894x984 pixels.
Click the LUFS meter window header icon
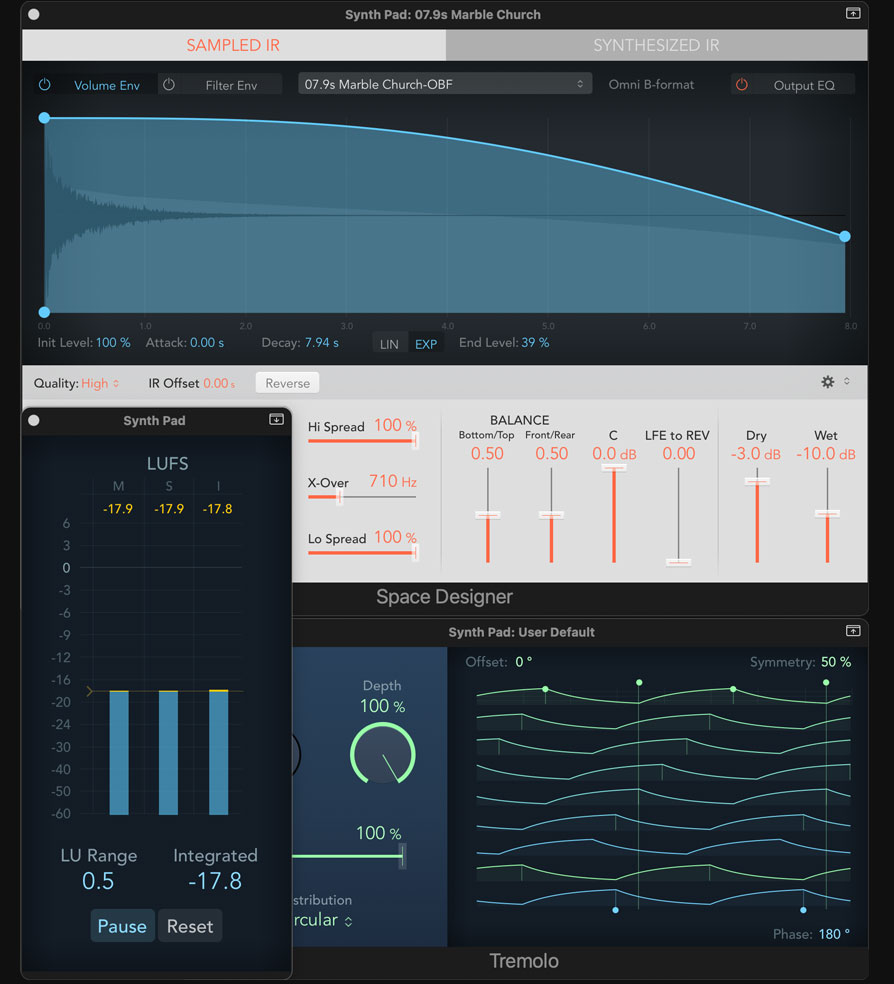point(277,419)
